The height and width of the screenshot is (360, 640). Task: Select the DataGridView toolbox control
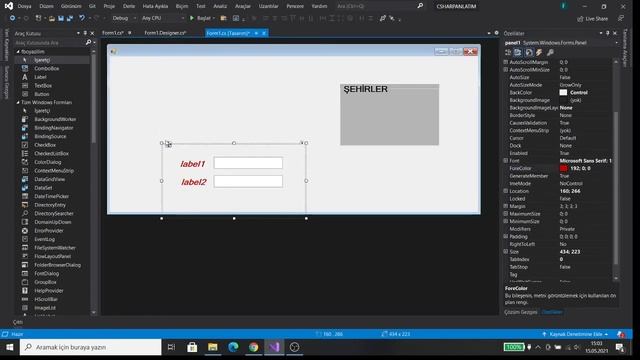pyautogui.click(x=49, y=180)
